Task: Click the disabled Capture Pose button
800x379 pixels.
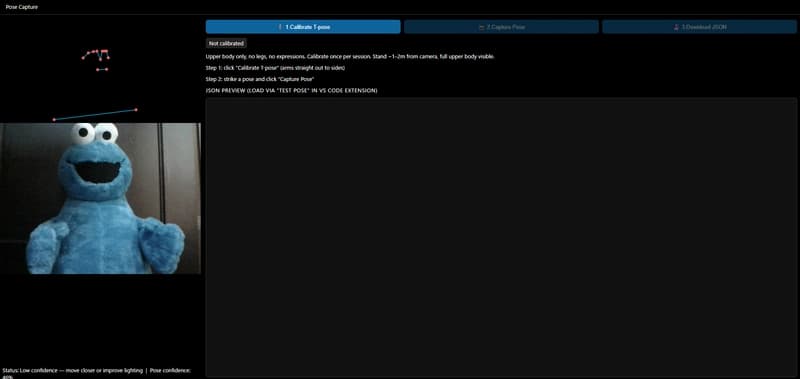Action: [x=501, y=27]
